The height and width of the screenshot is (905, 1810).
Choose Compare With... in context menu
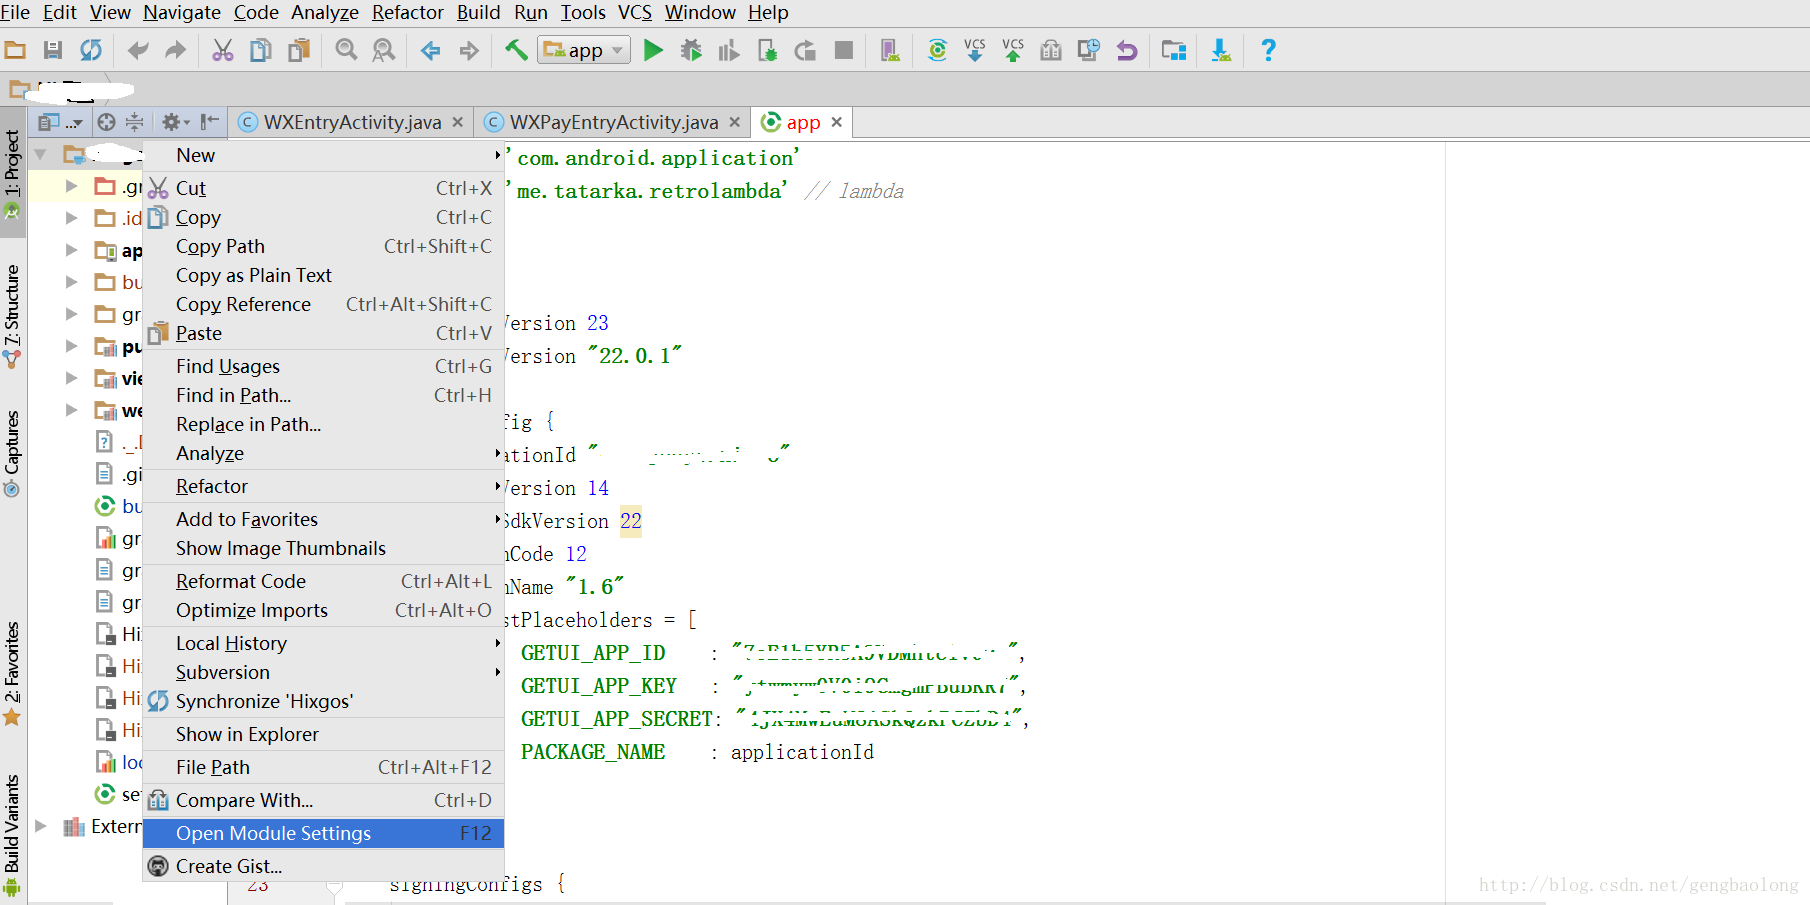[x=323, y=800]
